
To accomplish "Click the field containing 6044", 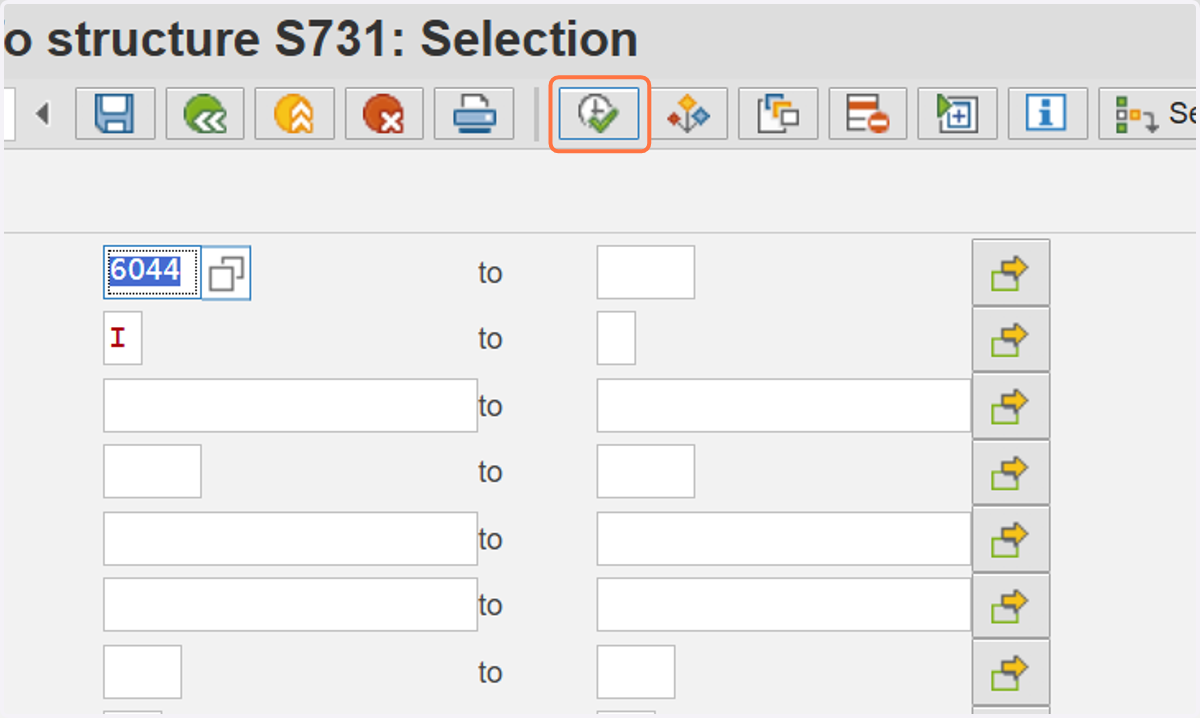I will pyautogui.click(x=152, y=272).
